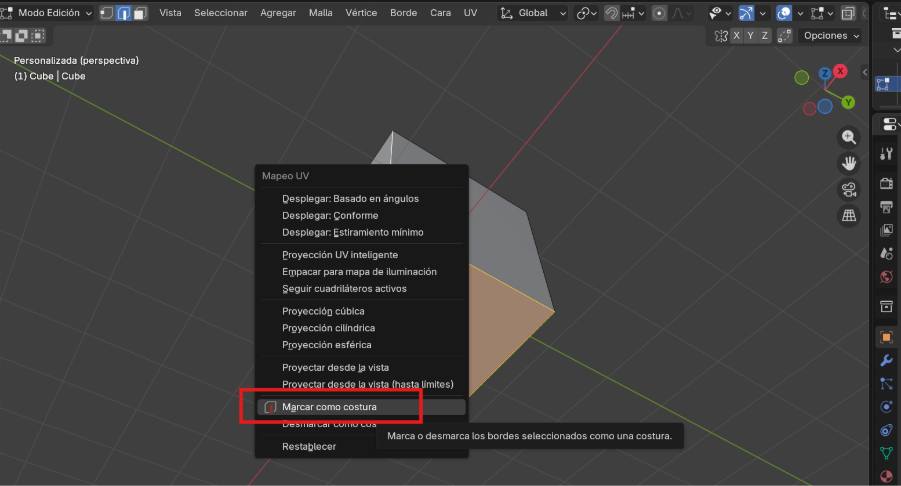Expand overlays options arrow
The image size is (901, 486).
click(x=800, y=13)
